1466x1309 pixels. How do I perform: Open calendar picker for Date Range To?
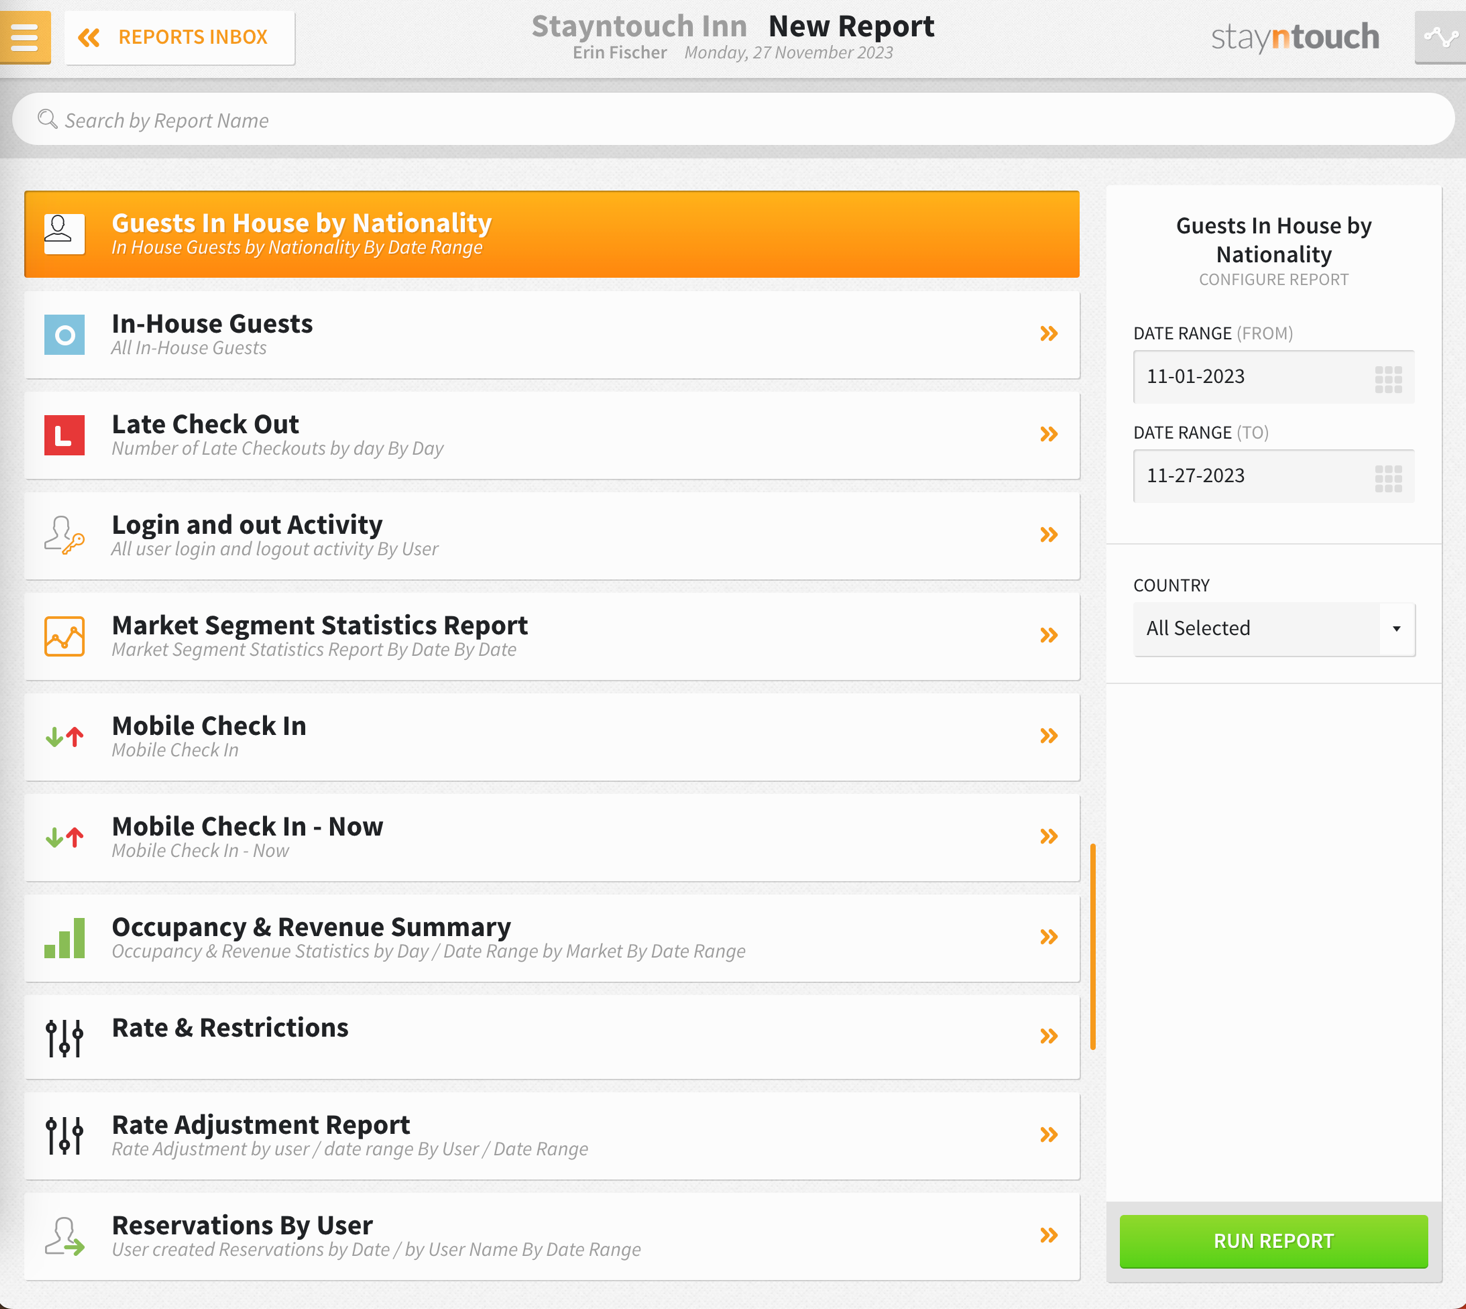[1388, 478]
